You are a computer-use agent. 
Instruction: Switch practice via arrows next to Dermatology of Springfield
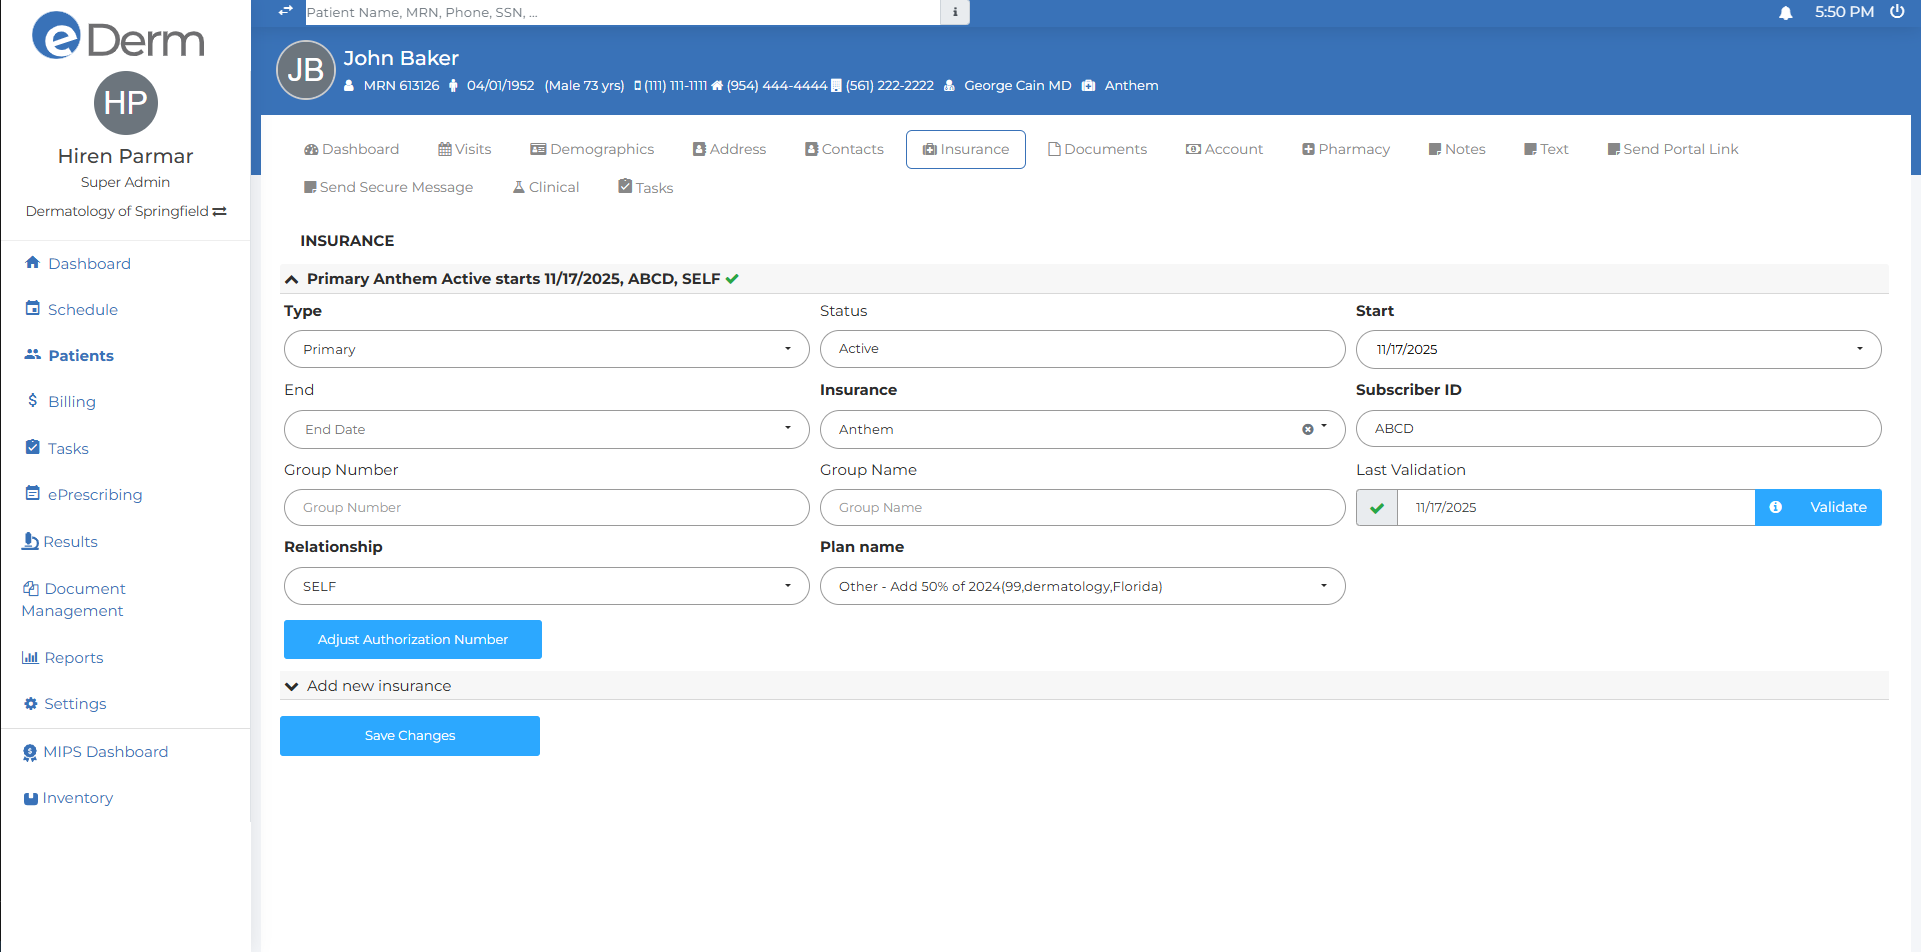pyautogui.click(x=220, y=212)
